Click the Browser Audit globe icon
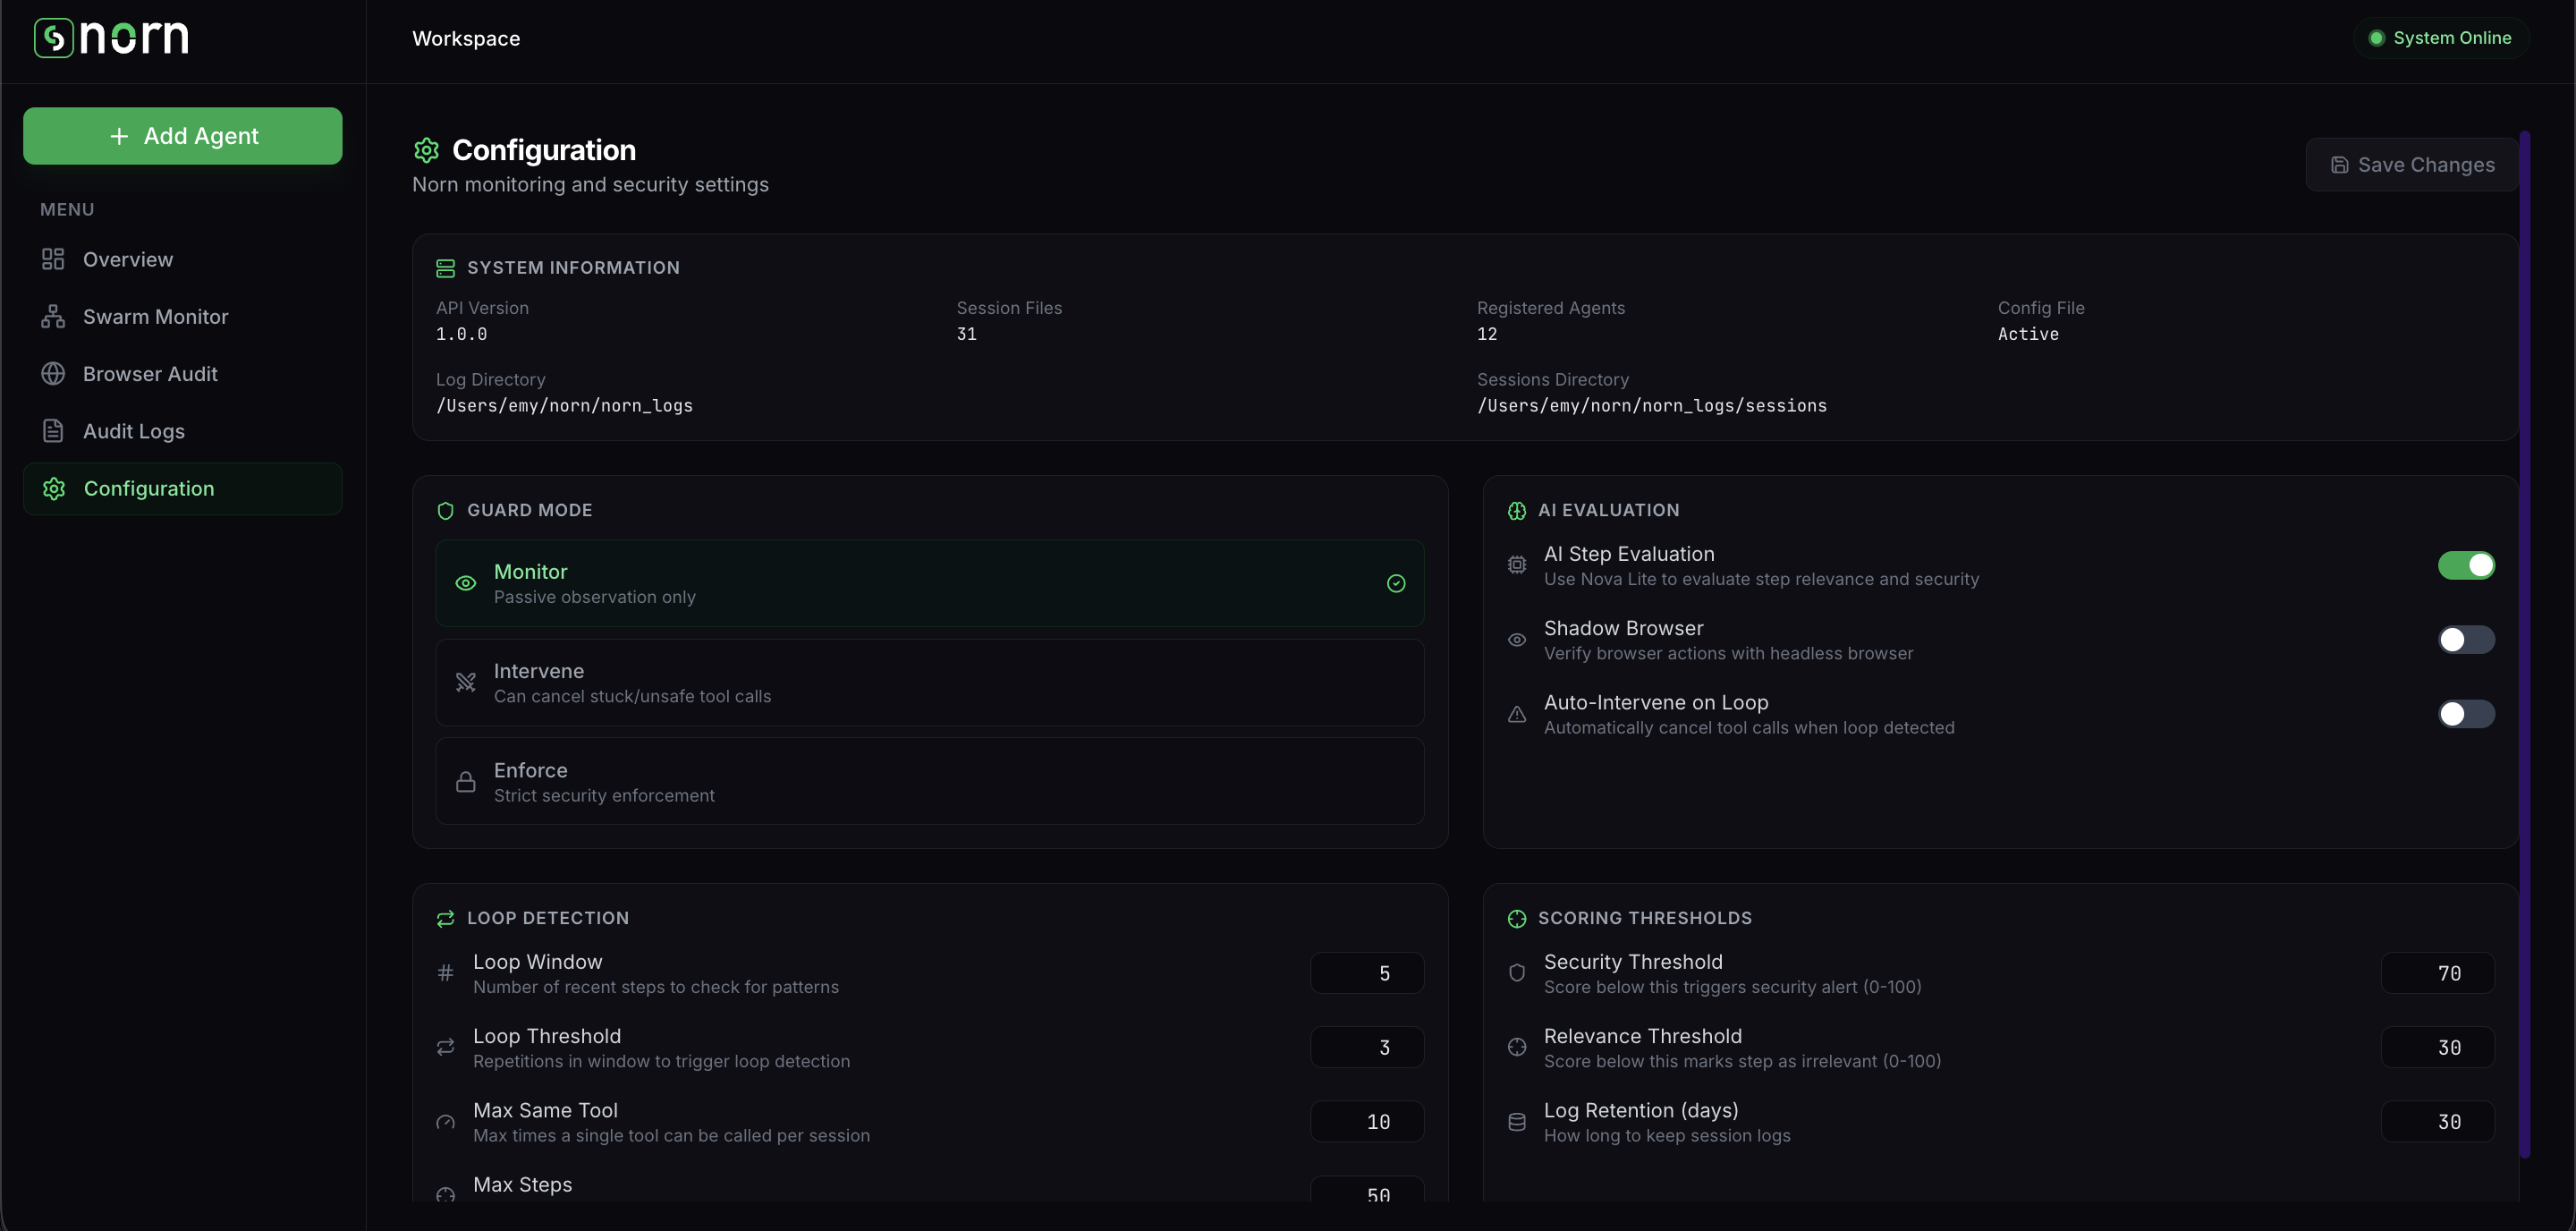This screenshot has width=2576, height=1231. (53, 374)
